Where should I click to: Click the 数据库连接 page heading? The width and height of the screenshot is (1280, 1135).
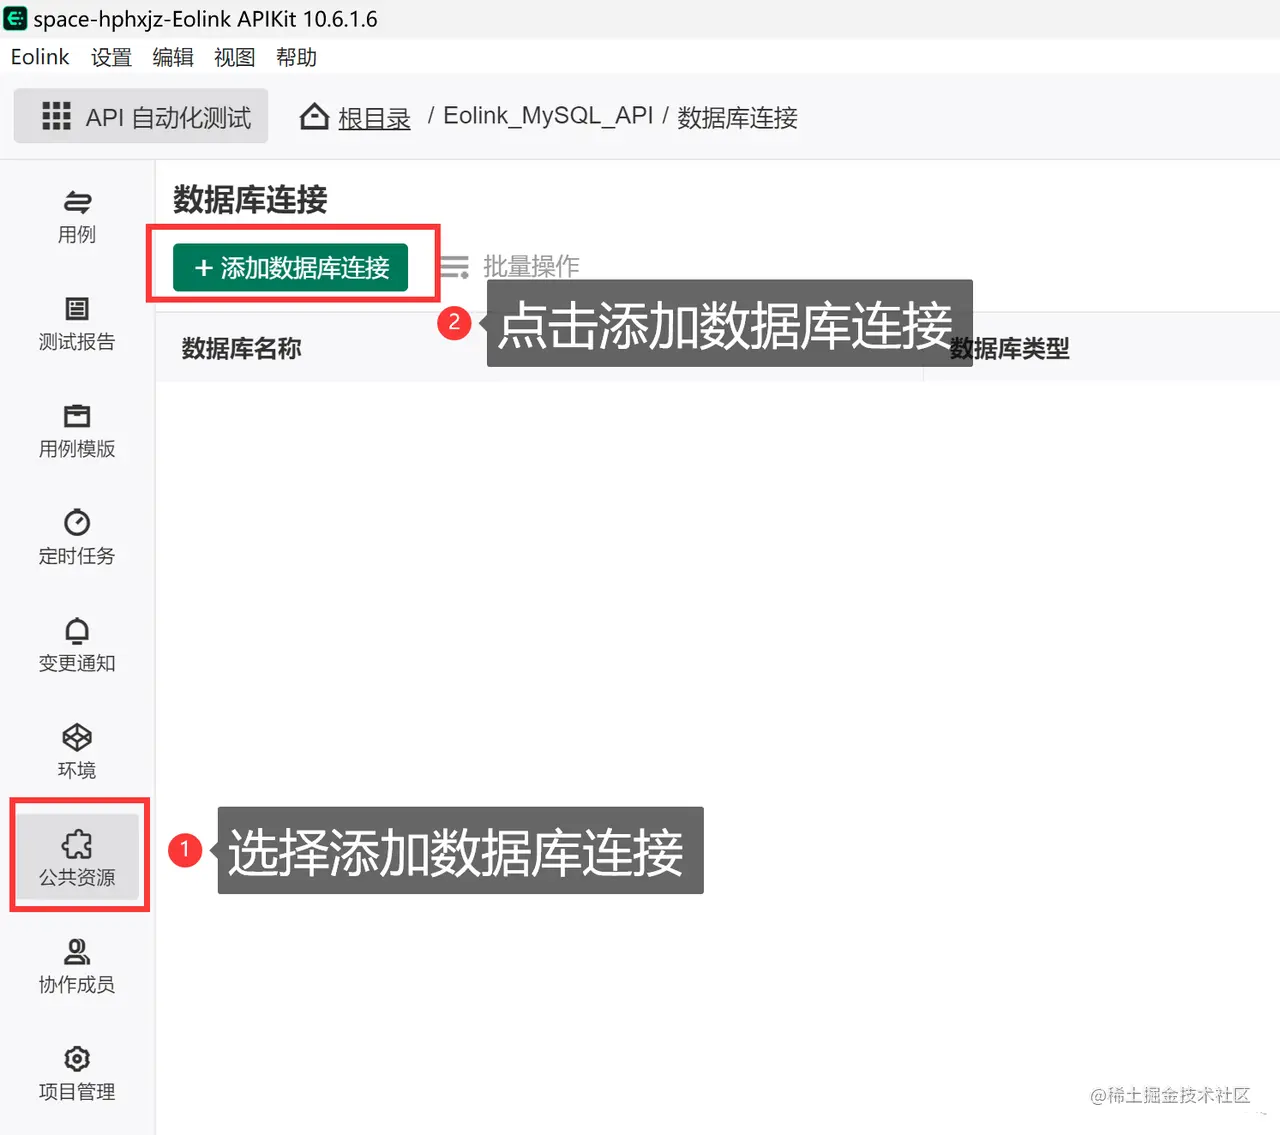click(x=250, y=200)
